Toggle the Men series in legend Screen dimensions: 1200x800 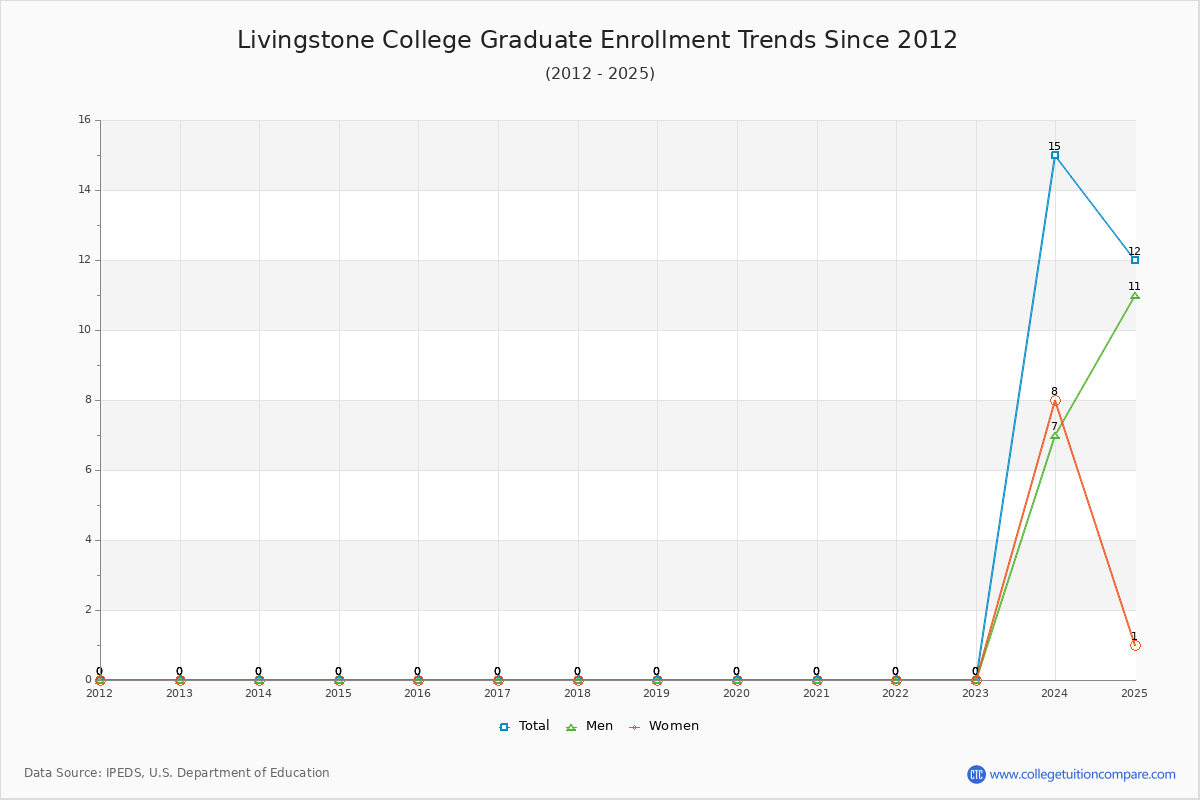pos(589,726)
